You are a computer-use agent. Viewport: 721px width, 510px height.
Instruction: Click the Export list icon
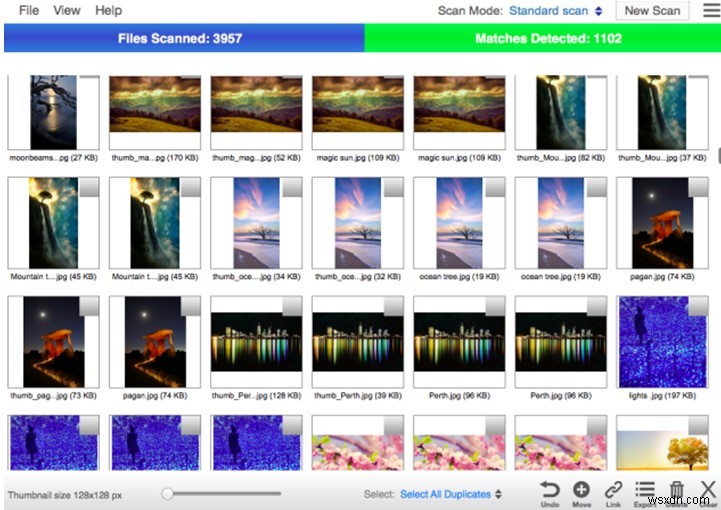[x=645, y=489]
